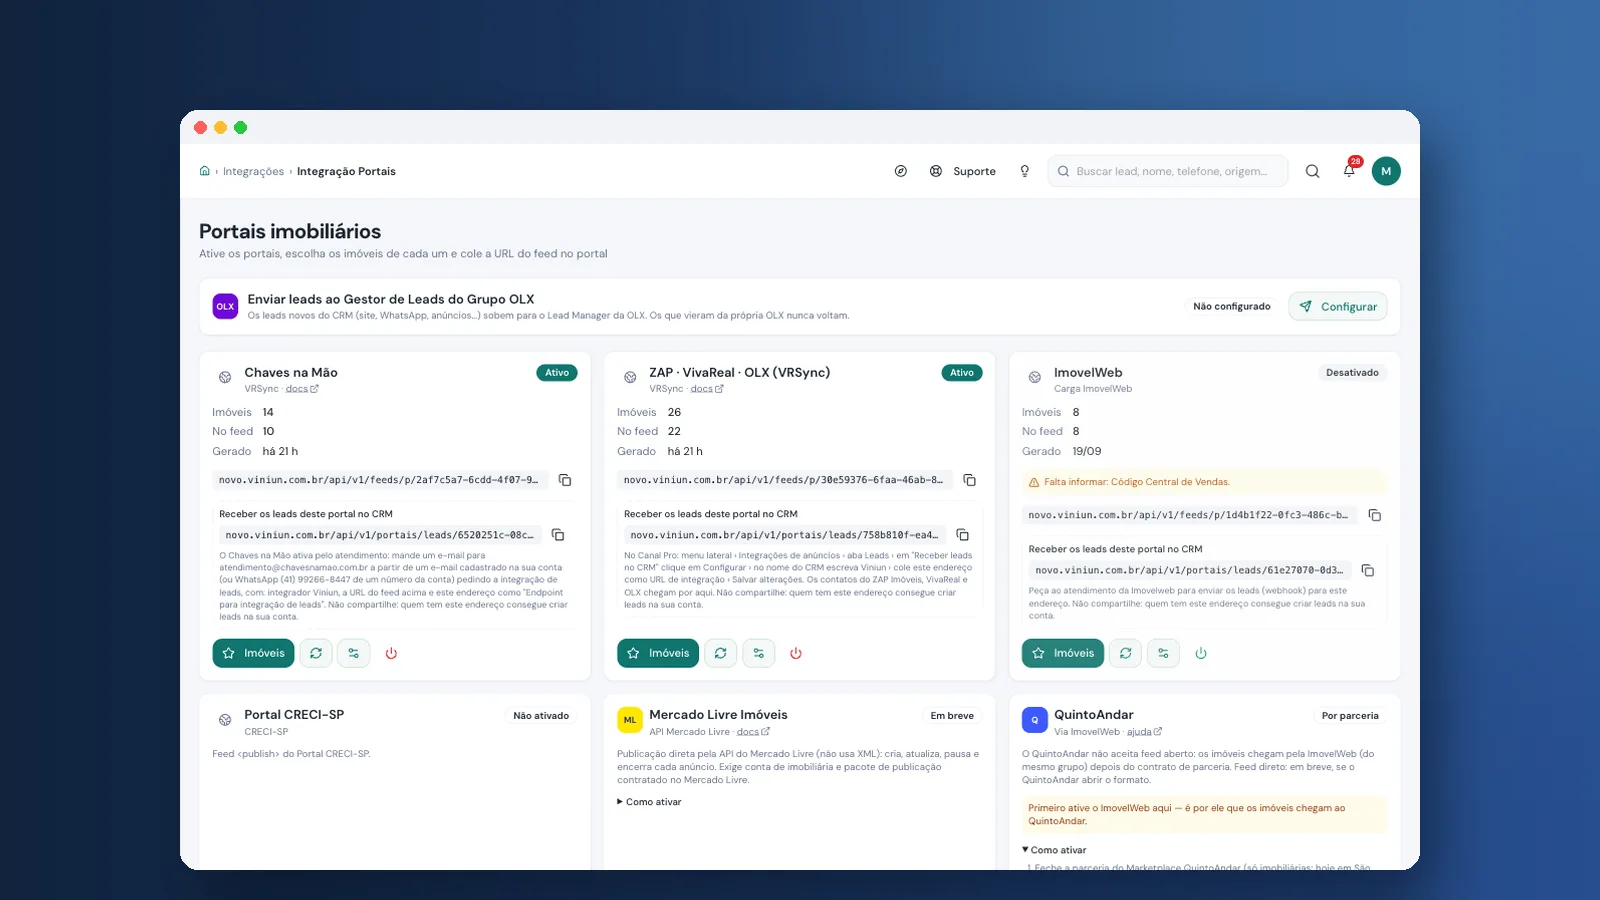Open the notifications bell

pyautogui.click(x=1349, y=171)
